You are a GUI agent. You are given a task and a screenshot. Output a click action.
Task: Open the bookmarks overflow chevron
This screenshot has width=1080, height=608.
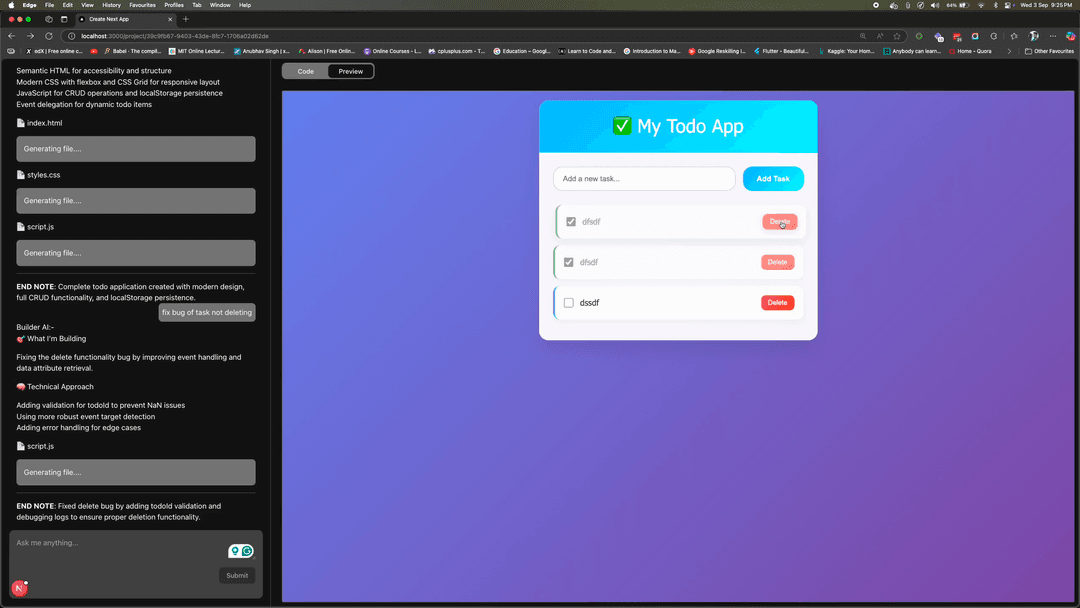pos(1010,50)
